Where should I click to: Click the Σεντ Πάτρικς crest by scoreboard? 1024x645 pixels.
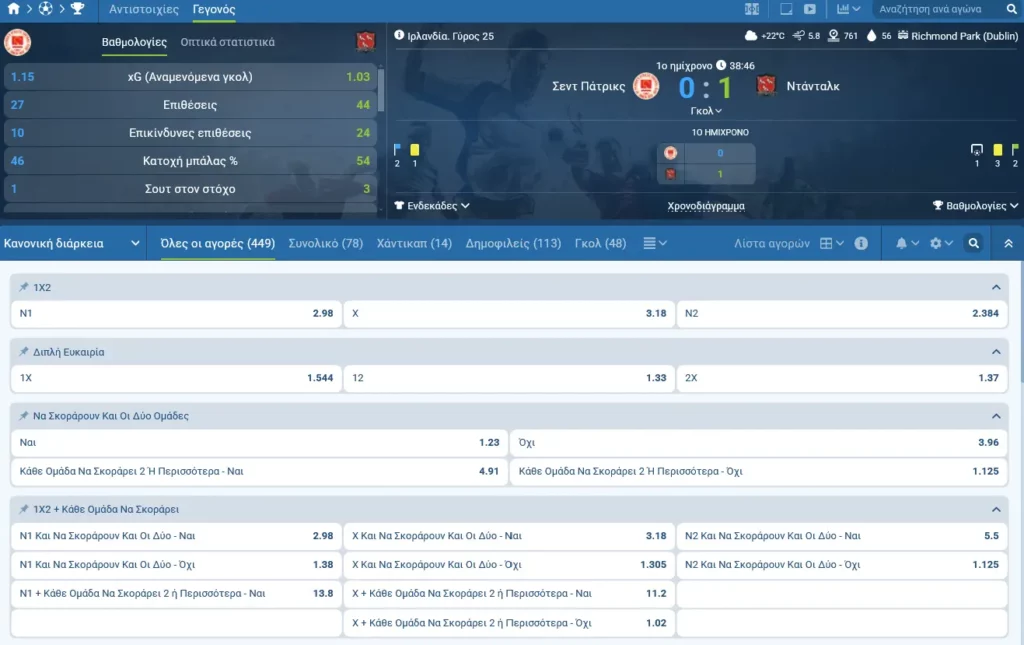click(646, 86)
